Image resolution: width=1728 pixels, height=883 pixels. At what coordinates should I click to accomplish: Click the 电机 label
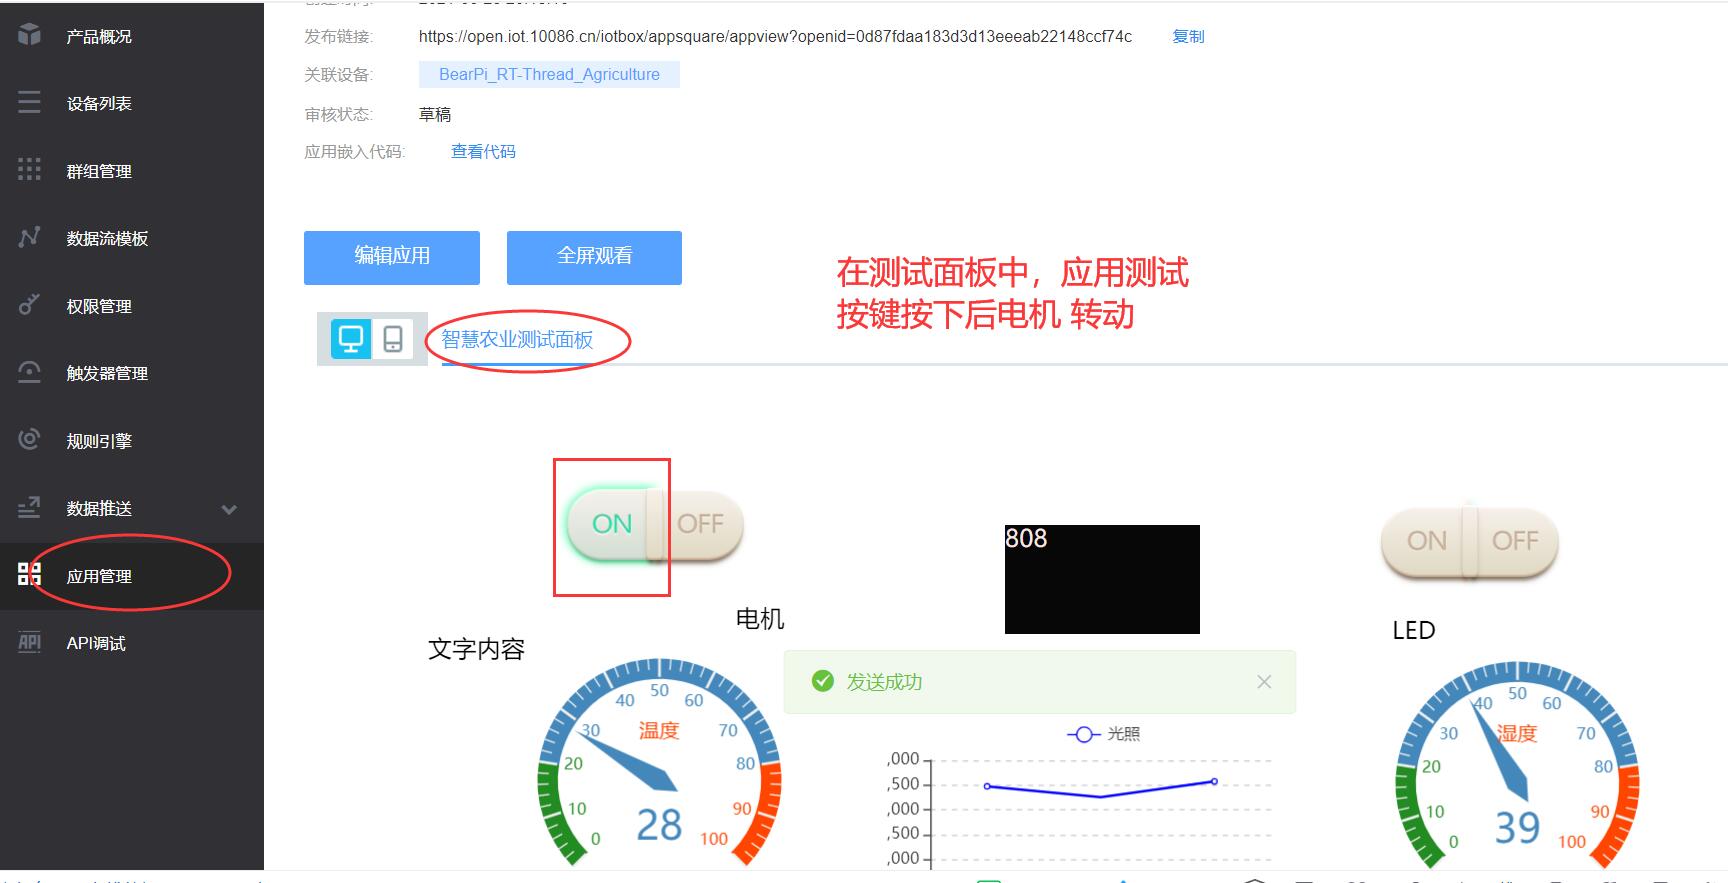click(x=760, y=619)
